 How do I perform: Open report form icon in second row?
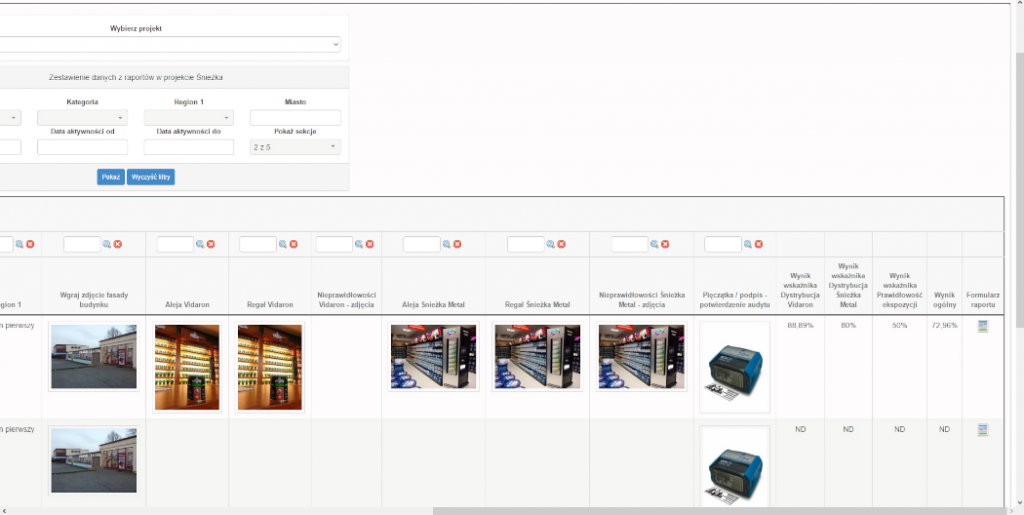click(982, 430)
